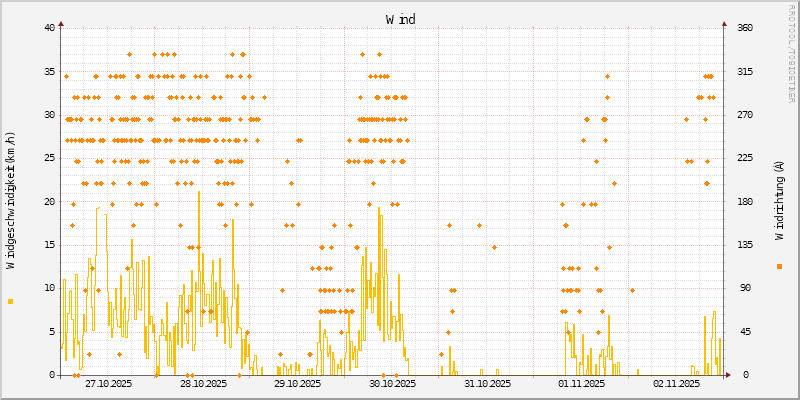This screenshot has width=800, height=400.
Task: Select the 28.10.2025 date label
Action: (203, 384)
